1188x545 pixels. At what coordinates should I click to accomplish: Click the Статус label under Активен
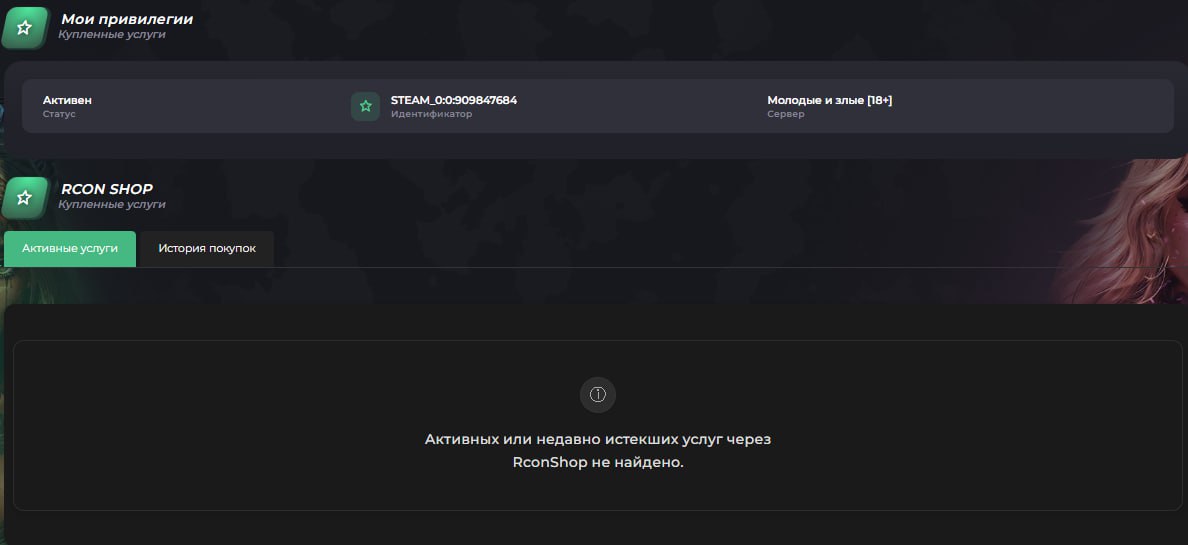click(x=59, y=114)
